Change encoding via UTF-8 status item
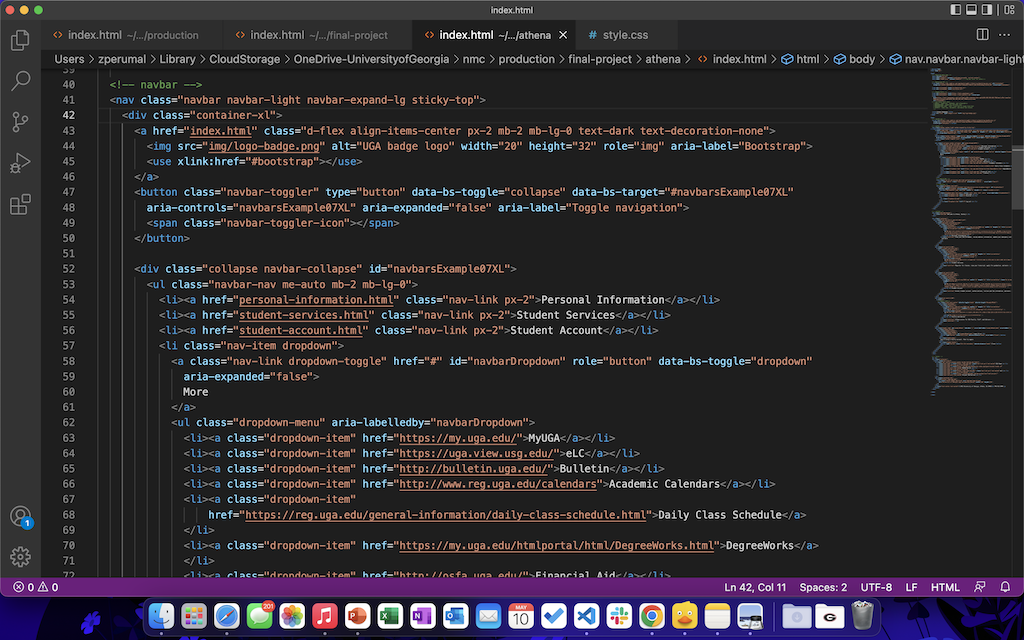The width and height of the screenshot is (1024, 640). pos(876,587)
